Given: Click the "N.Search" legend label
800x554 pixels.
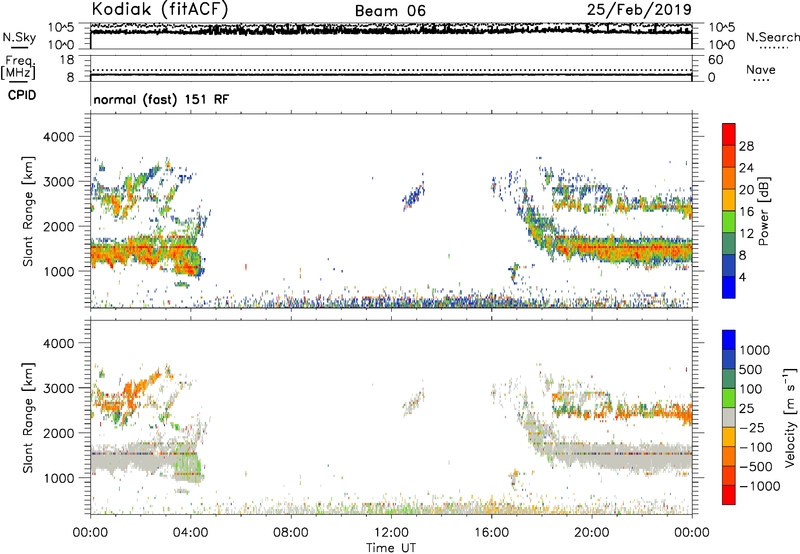Looking at the screenshot, I should [773, 37].
